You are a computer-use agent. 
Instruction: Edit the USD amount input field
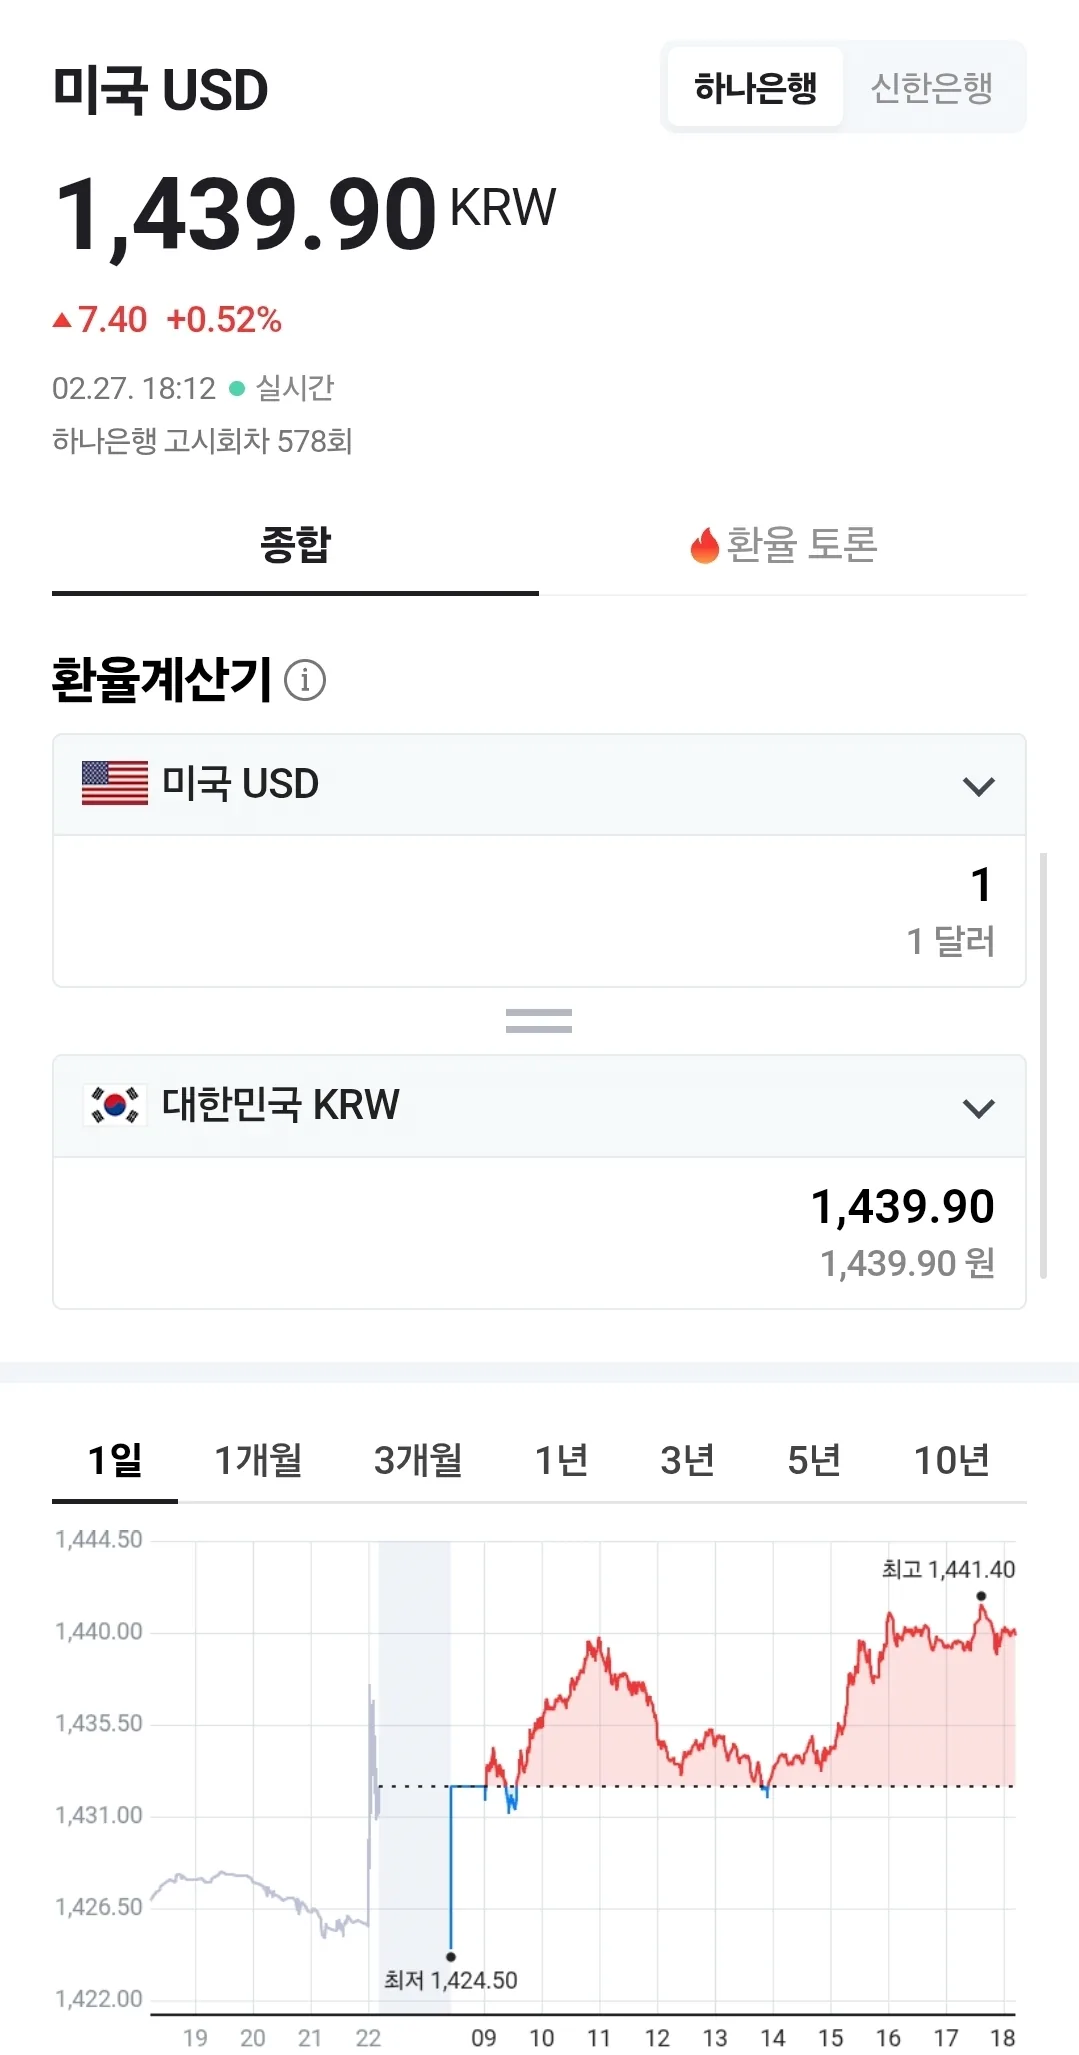pyautogui.click(x=539, y=911)
